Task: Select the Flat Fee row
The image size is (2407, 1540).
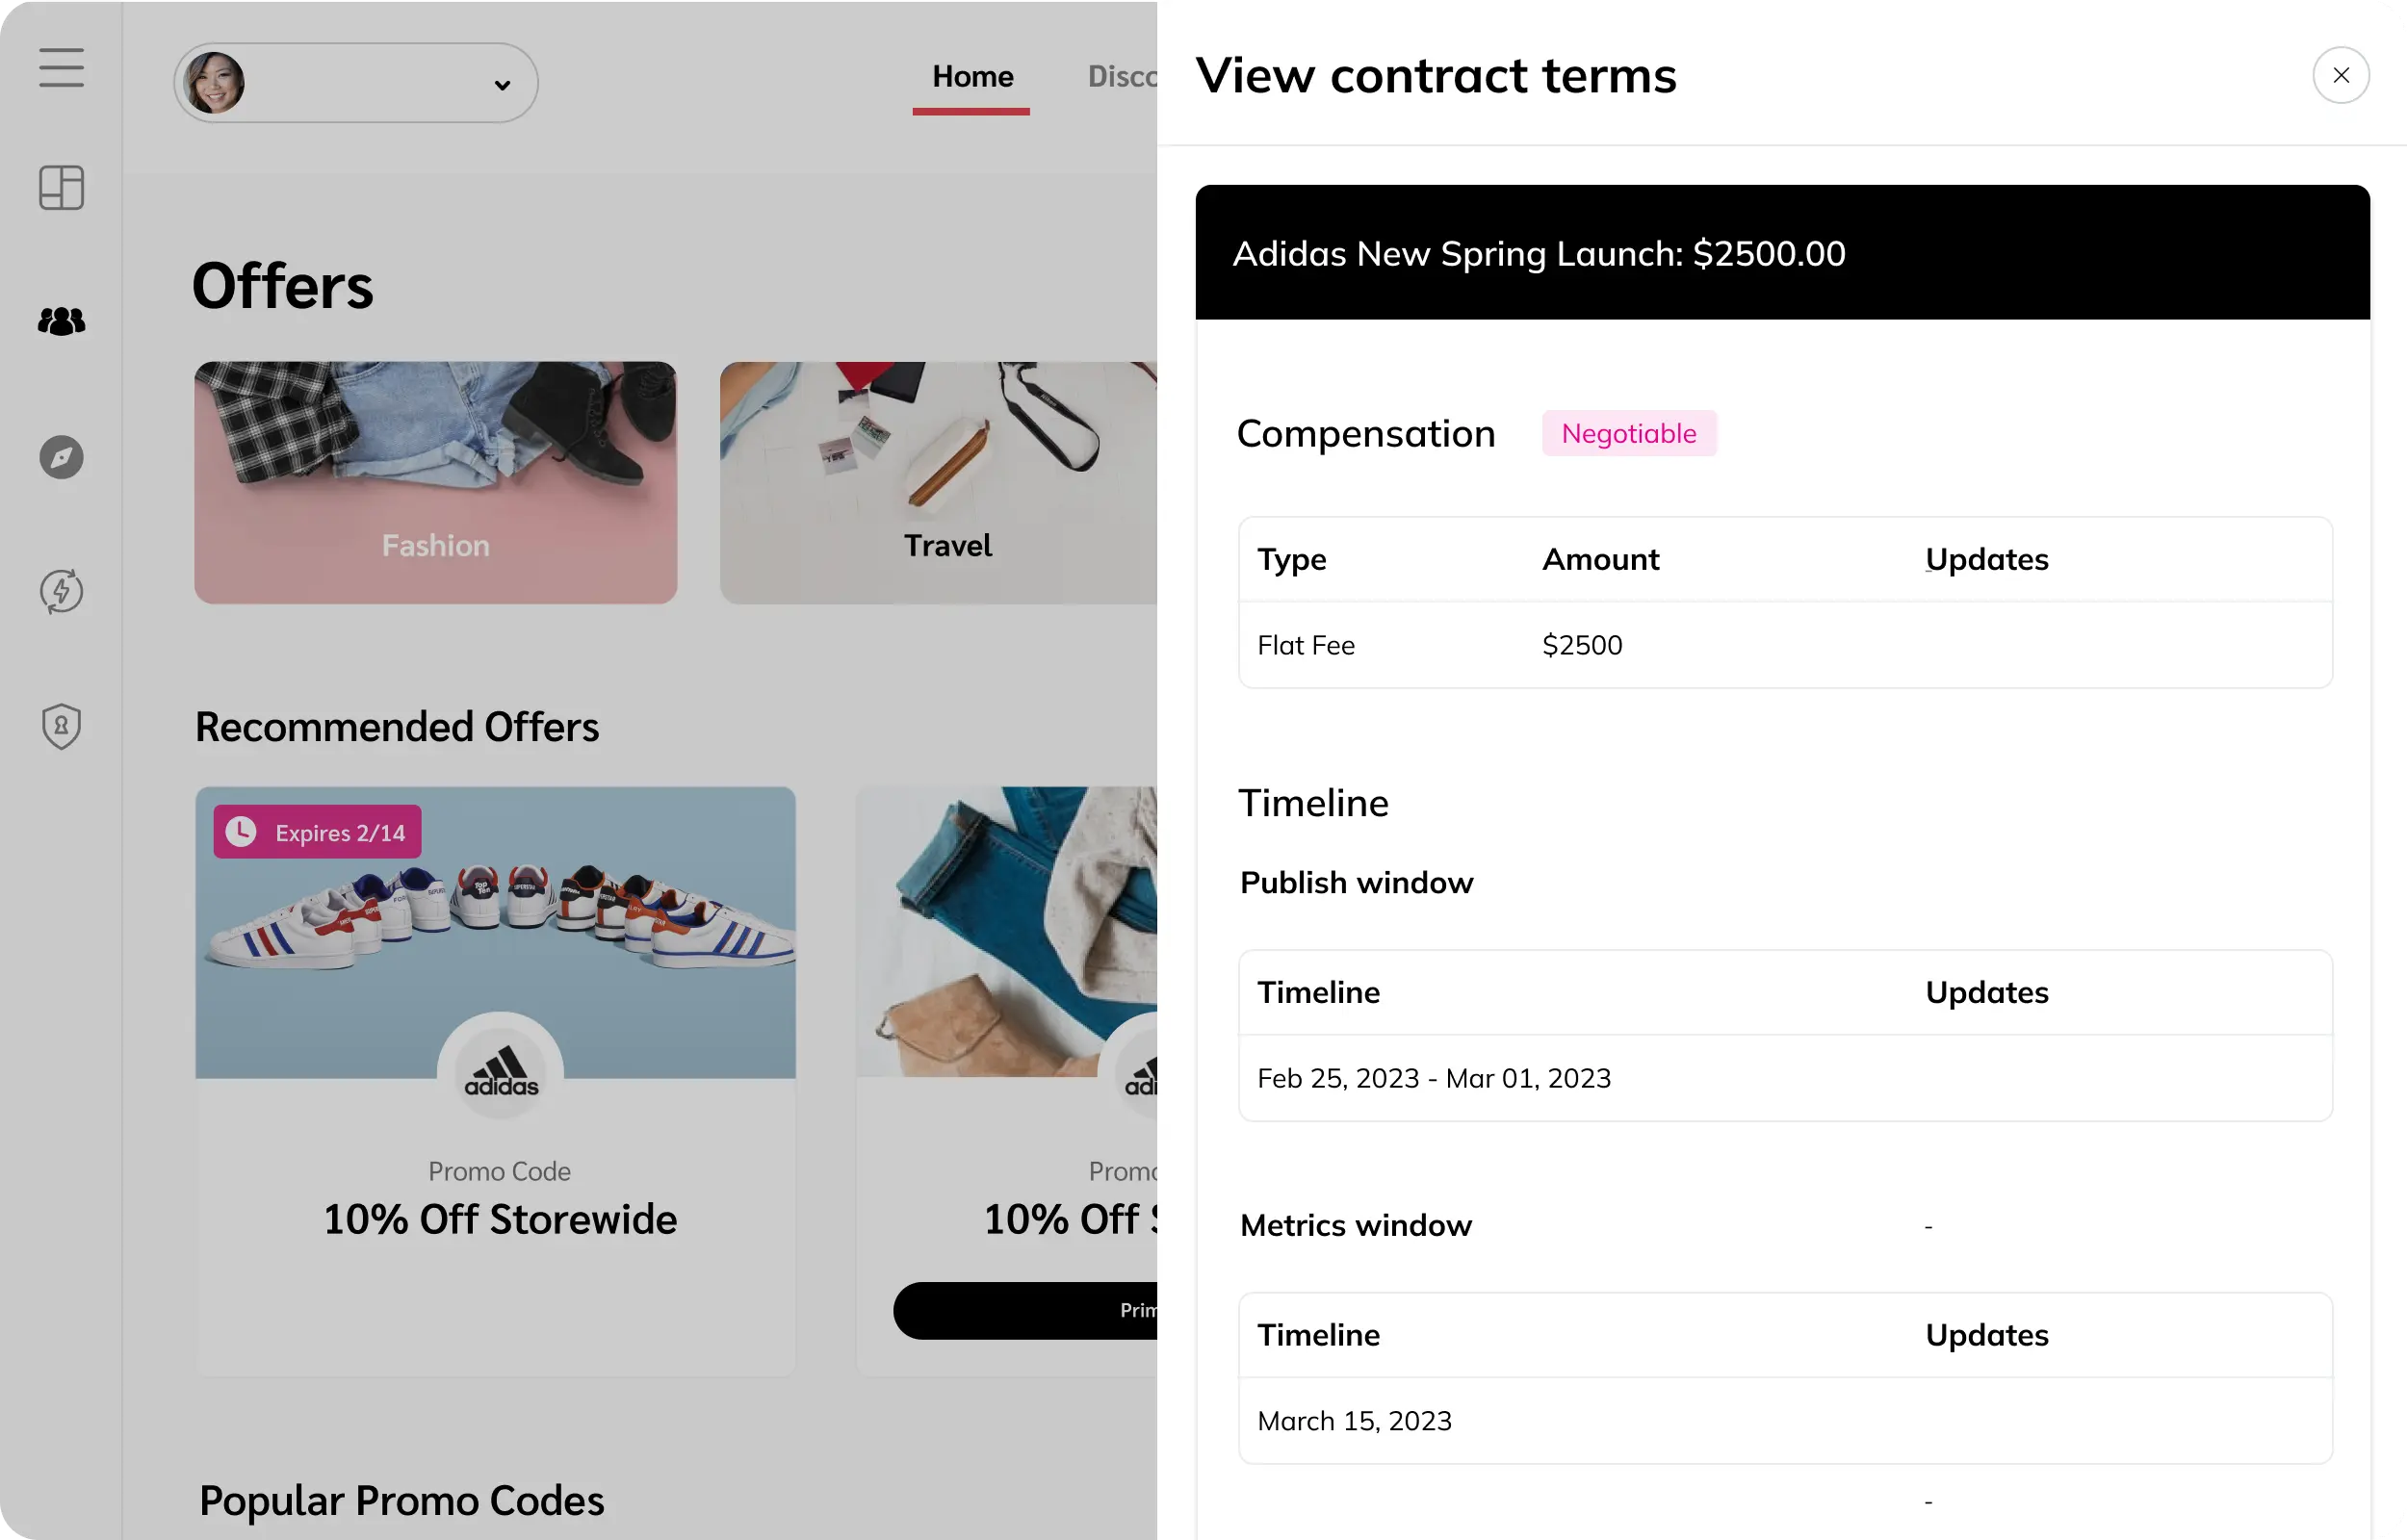Action: click(x=1305, y=645)
